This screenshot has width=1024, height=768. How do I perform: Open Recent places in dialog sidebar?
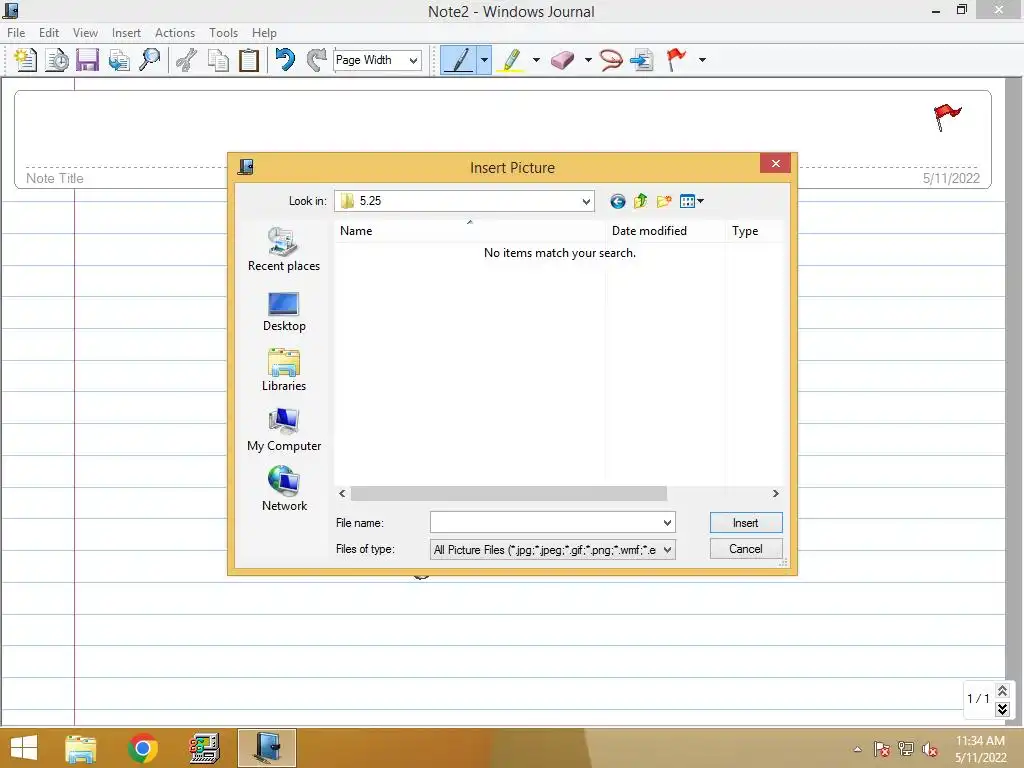[284, 249]
